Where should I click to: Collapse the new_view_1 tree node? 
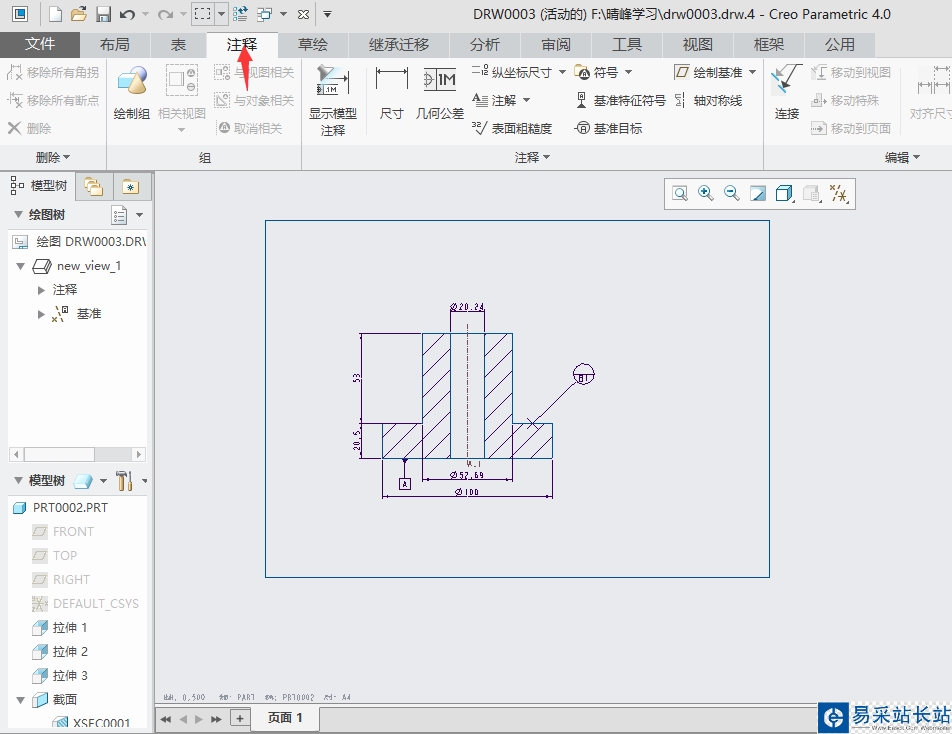[x=21, y=266]
